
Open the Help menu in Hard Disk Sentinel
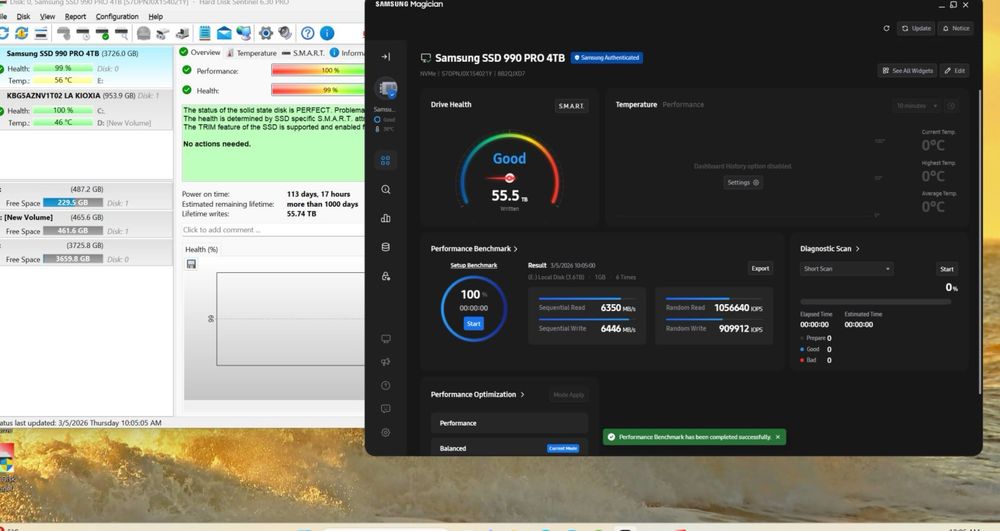click(x=156, y=17)
